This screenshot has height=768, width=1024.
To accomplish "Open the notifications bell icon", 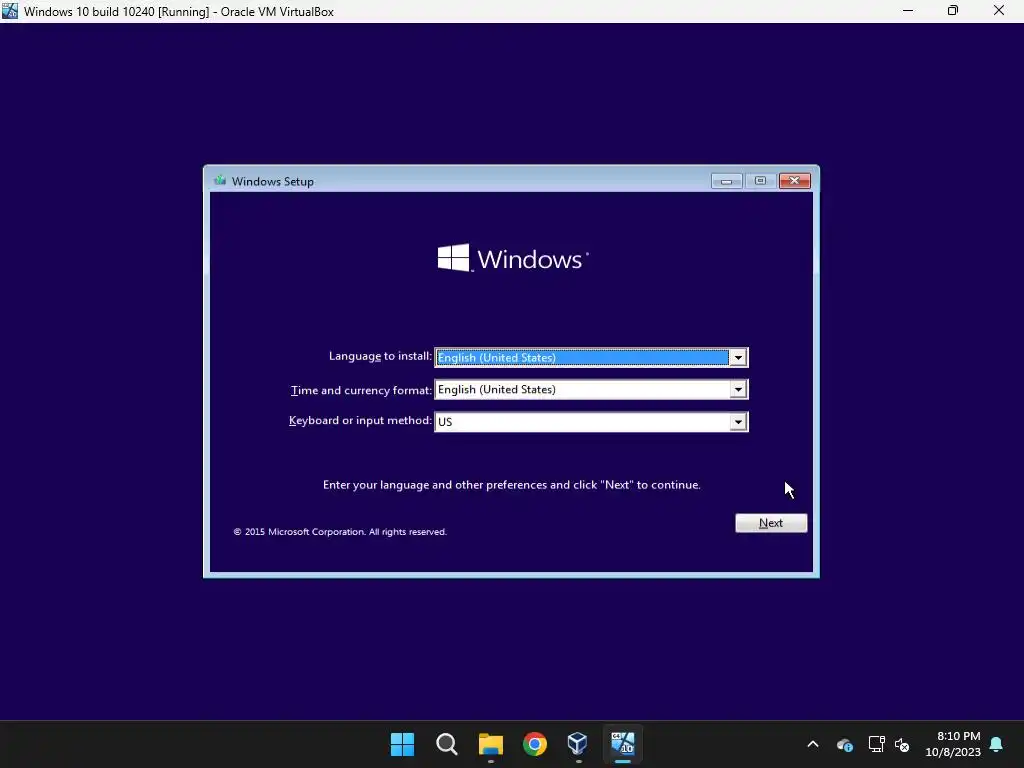I will pos(997,744).
